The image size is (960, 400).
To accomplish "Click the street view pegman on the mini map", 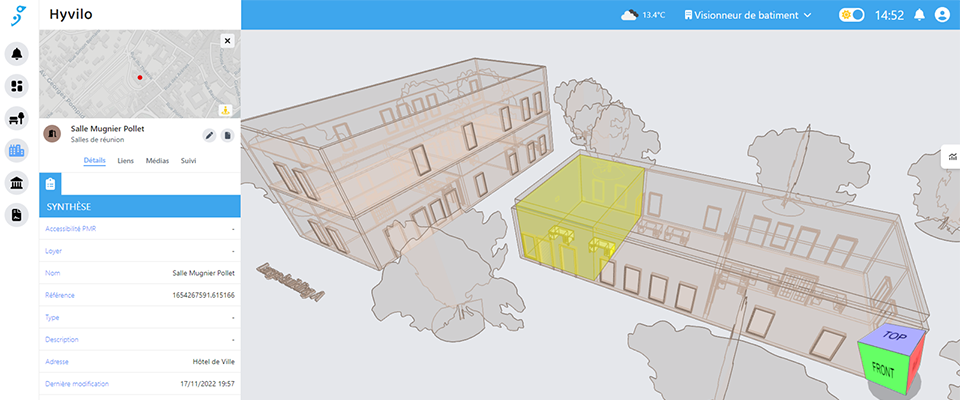I will pyautogui.click(x=225, y=110).
